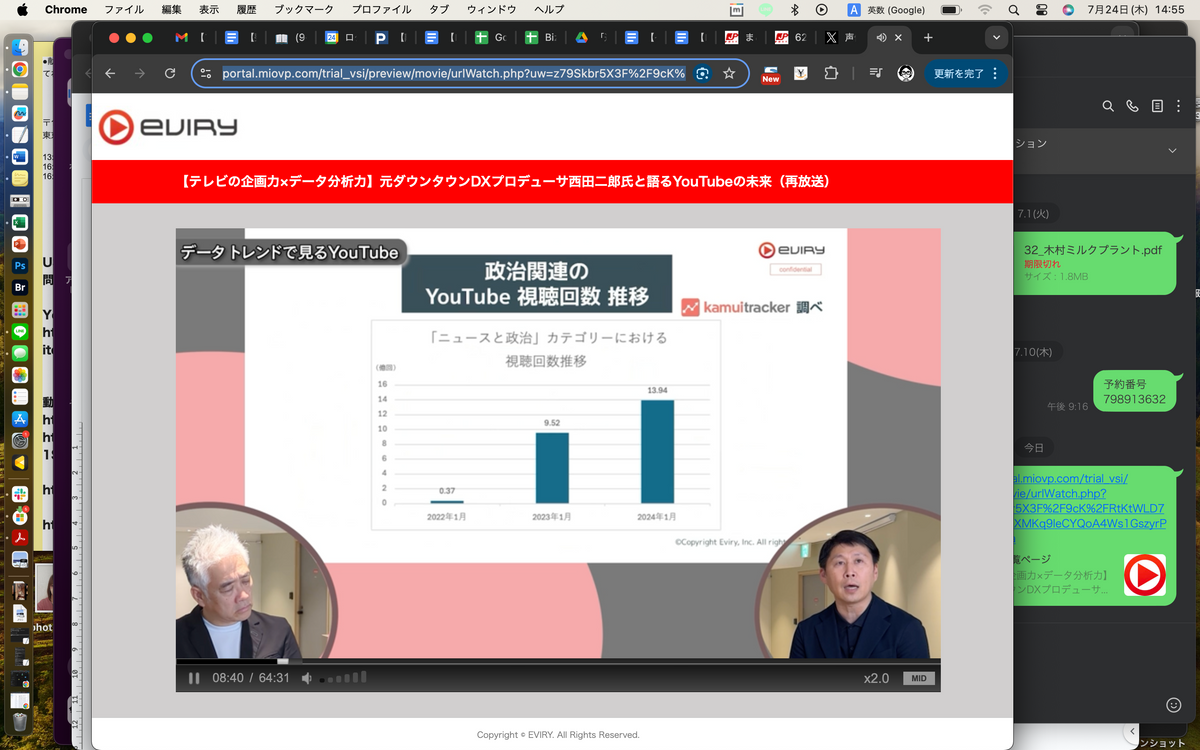The height and width of the screenshot is (750, 1200).
Task: Open the emoji picker smiley icon in chat
Action: pos(1173,705)
